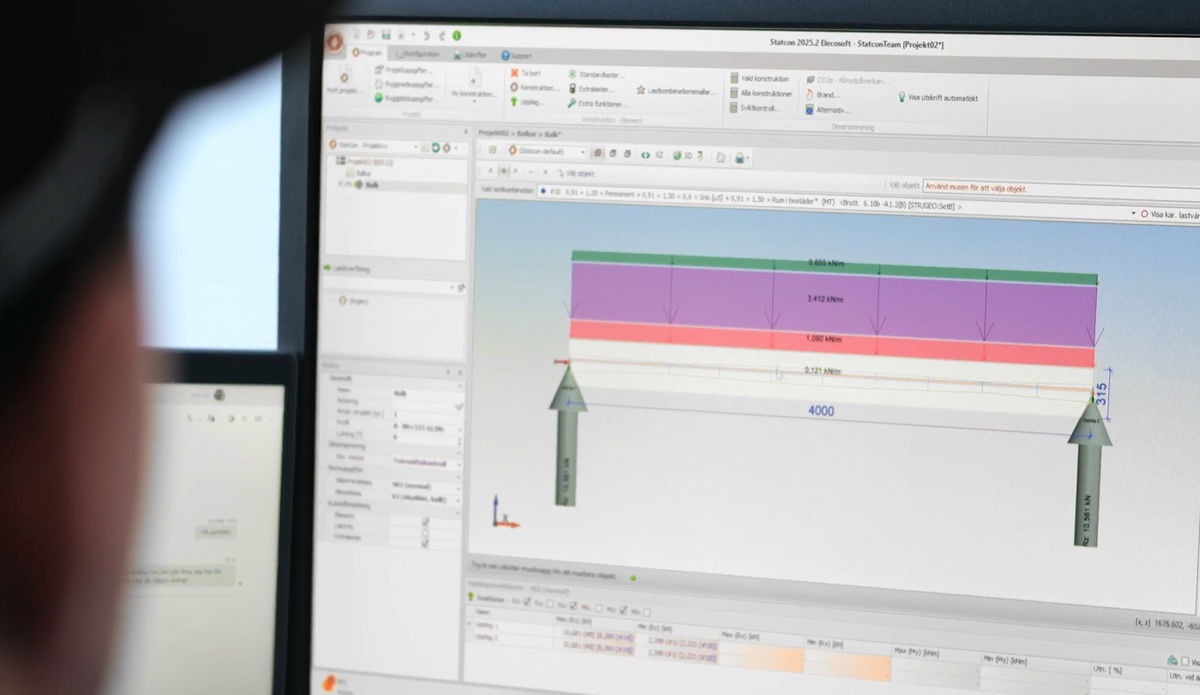Viewport: 1200px width, 695px height.
Task: Click the green refresh icon in Projekt panel
Action: point(435,147)
